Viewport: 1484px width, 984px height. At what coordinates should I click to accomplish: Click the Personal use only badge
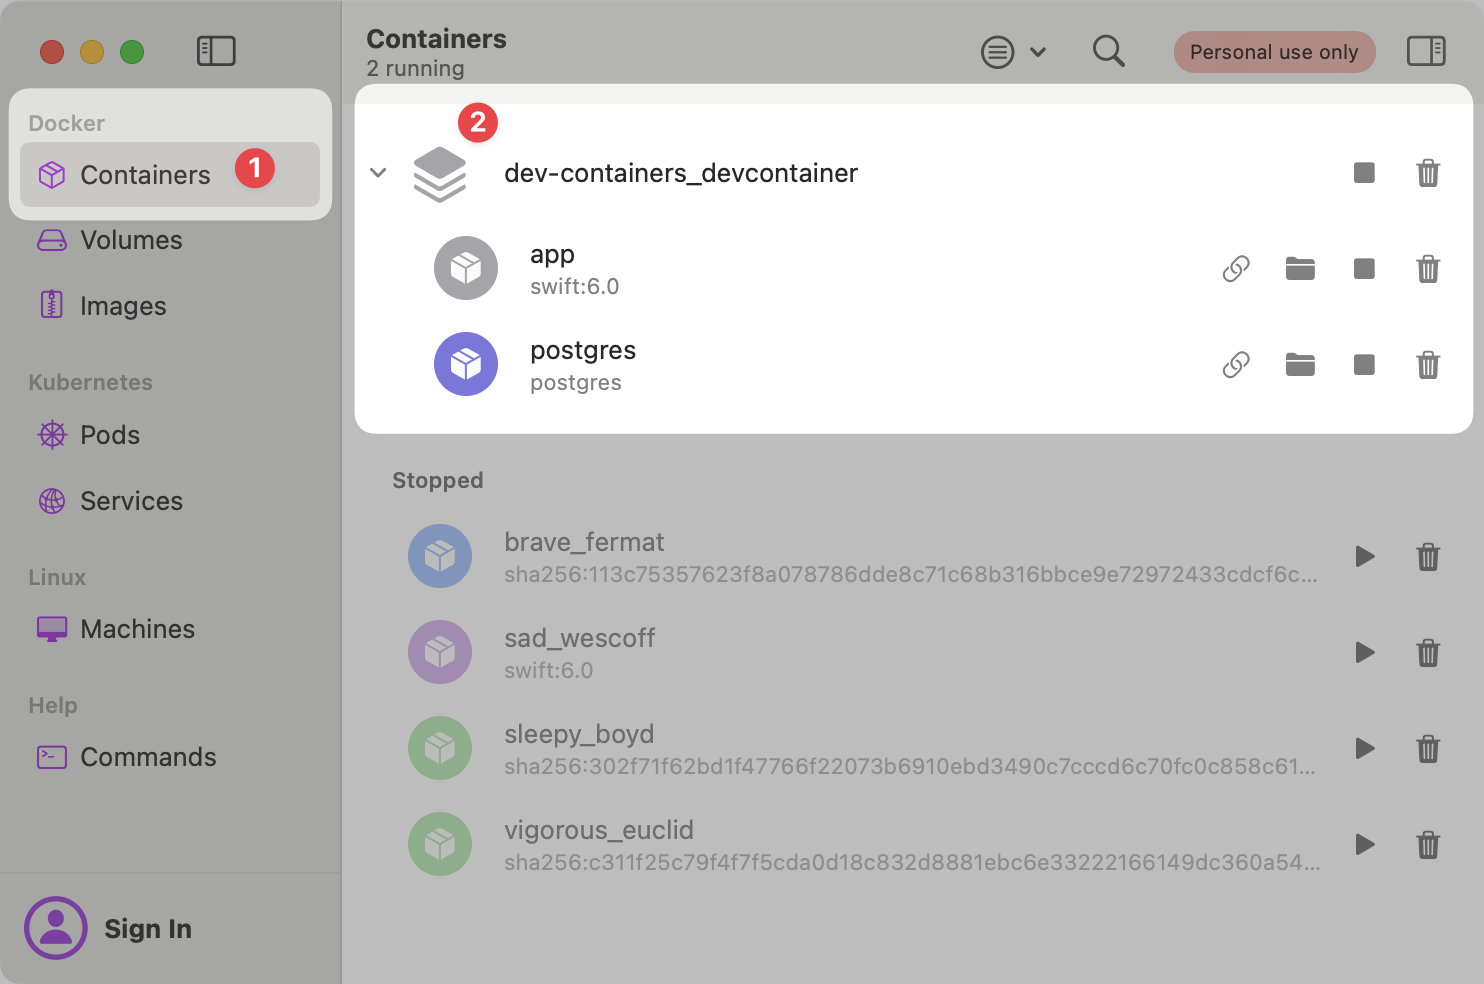tap(1274, 52)
